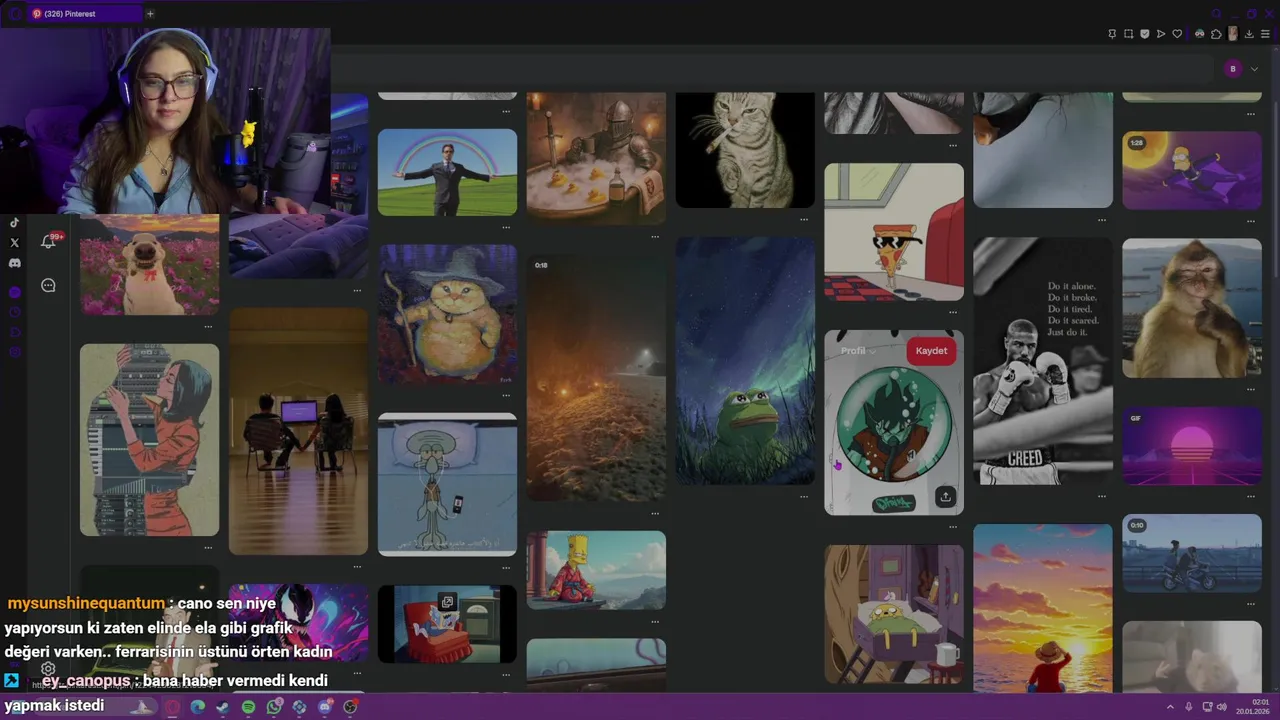Open the Profil board dropdown on pin
The width and height of the screenshot is (1280, 720).
[858, 351]
